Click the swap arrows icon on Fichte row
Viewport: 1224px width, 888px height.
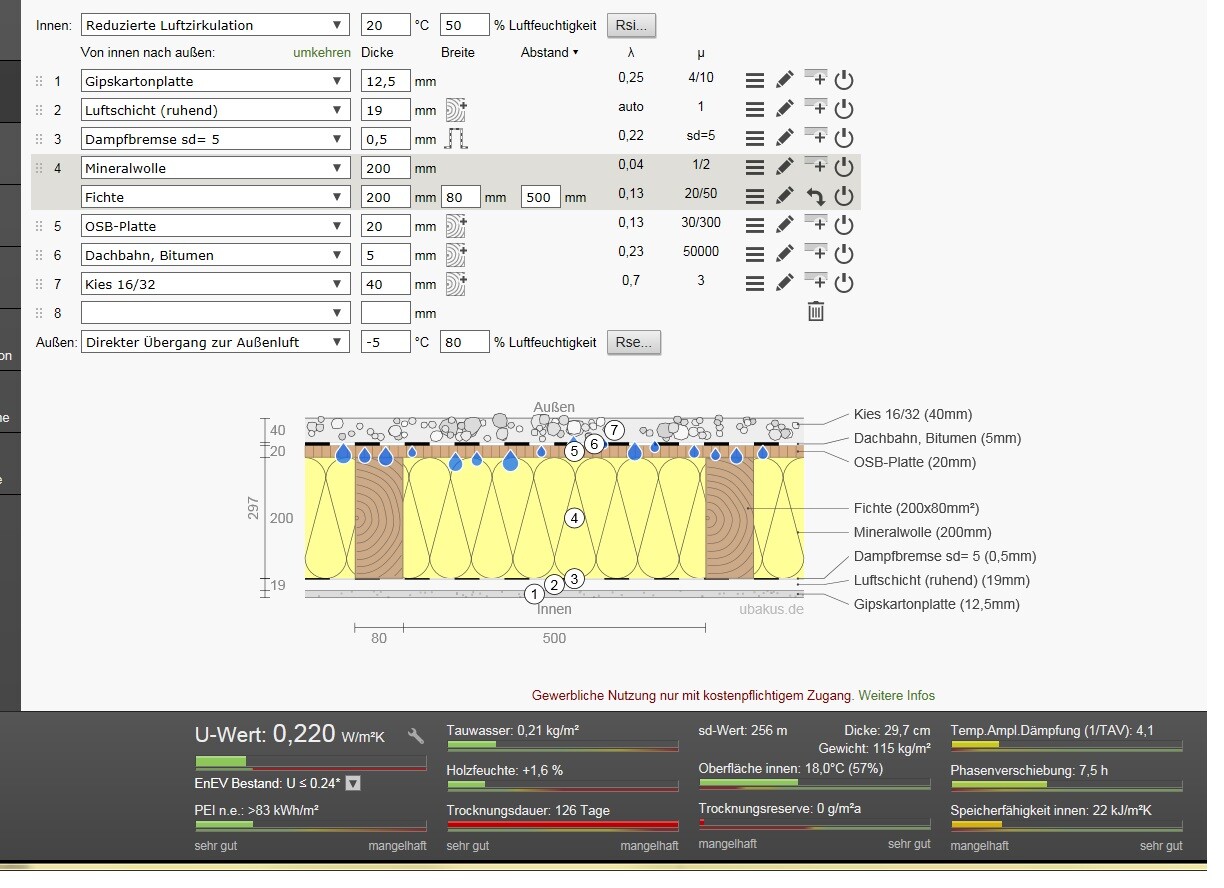pos(815,197)
